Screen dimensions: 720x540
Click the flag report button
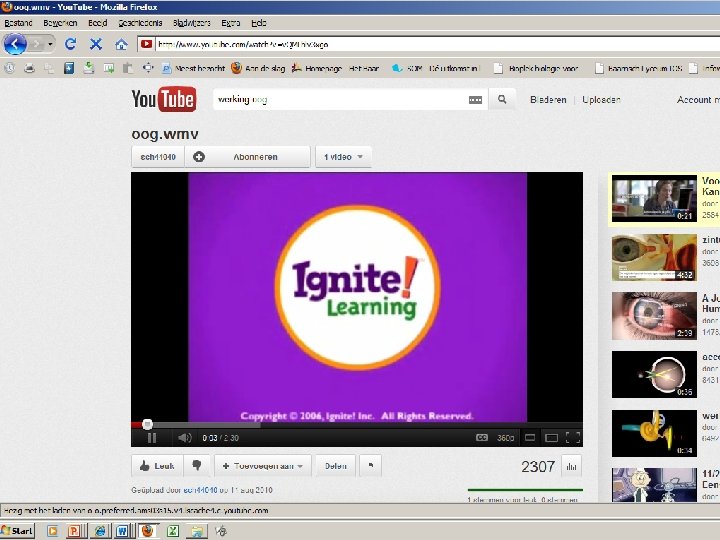tap(371, 466)
